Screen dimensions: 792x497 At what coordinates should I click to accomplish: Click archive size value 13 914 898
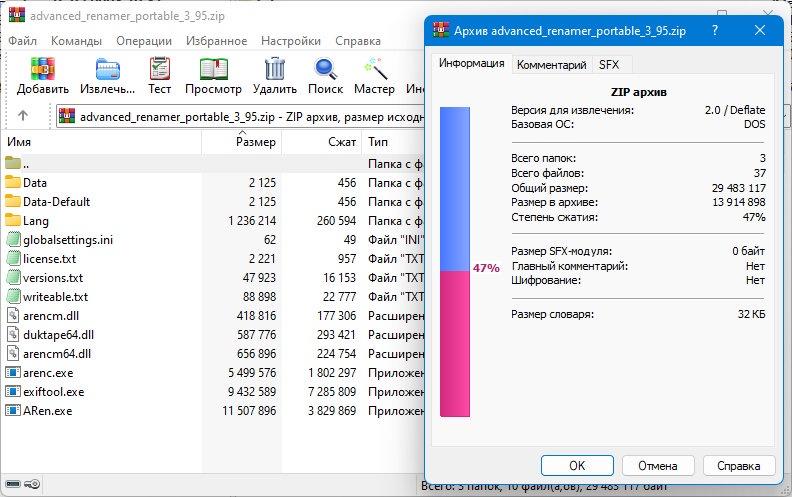(x=738, y=202)
